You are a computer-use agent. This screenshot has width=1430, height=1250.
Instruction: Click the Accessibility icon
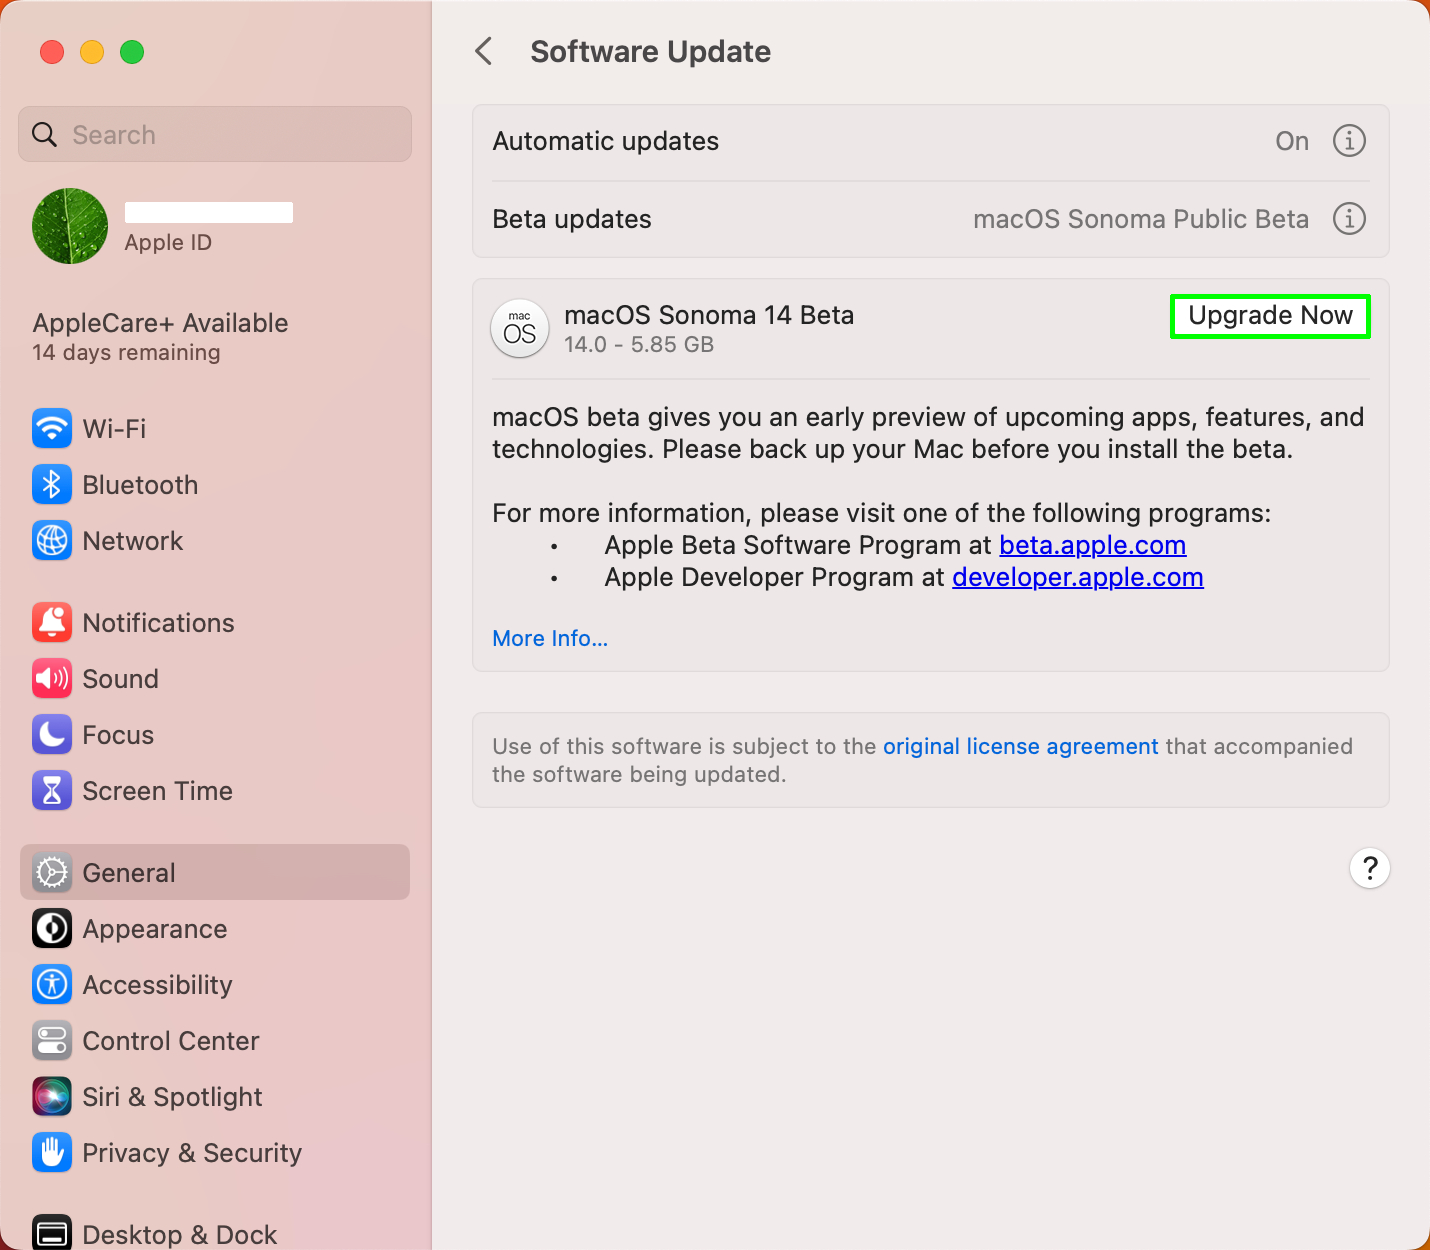pos(52,985)
